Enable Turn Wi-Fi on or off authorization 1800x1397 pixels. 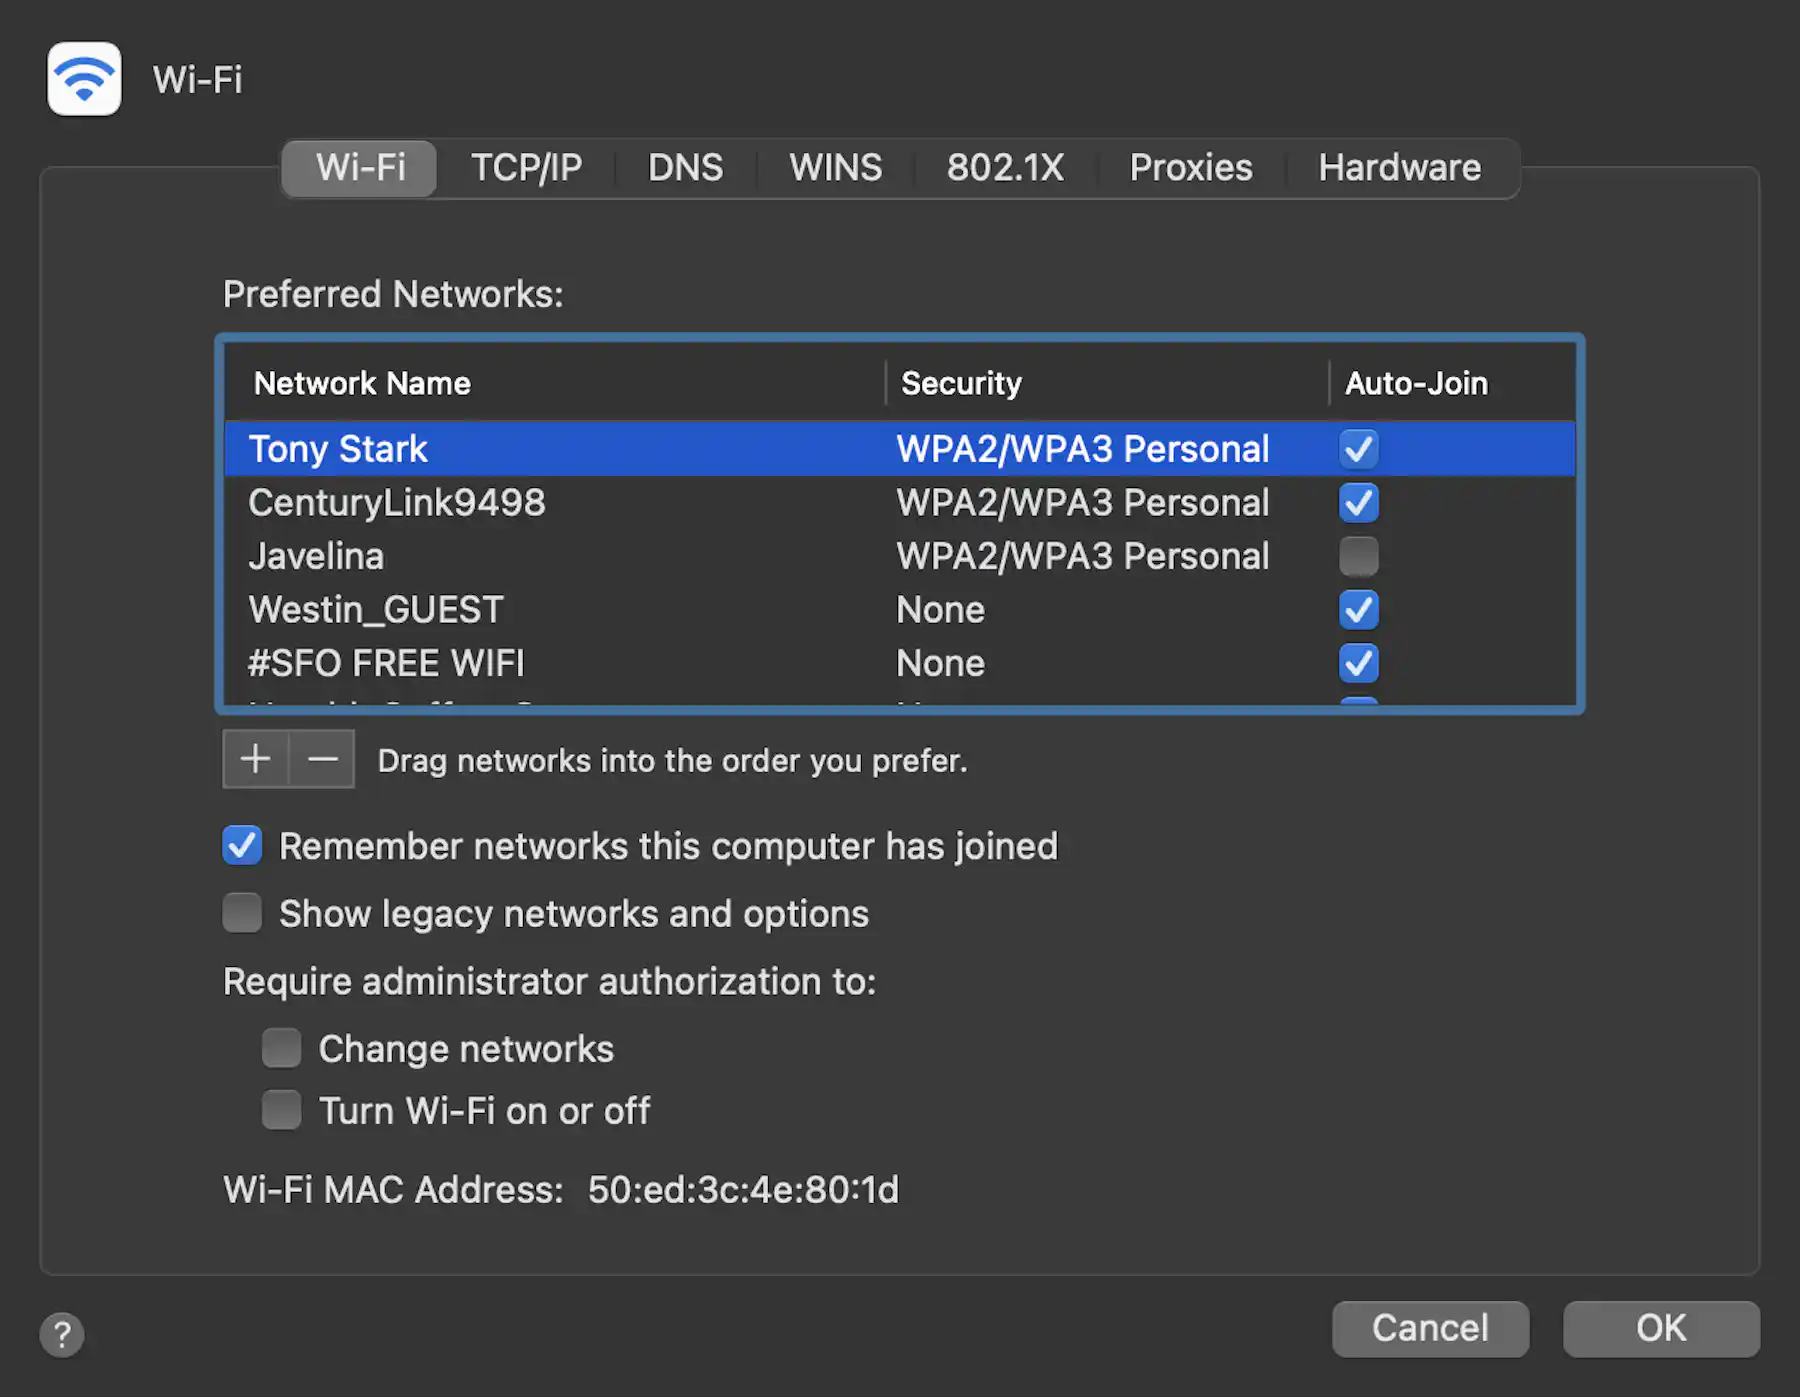282,1110
